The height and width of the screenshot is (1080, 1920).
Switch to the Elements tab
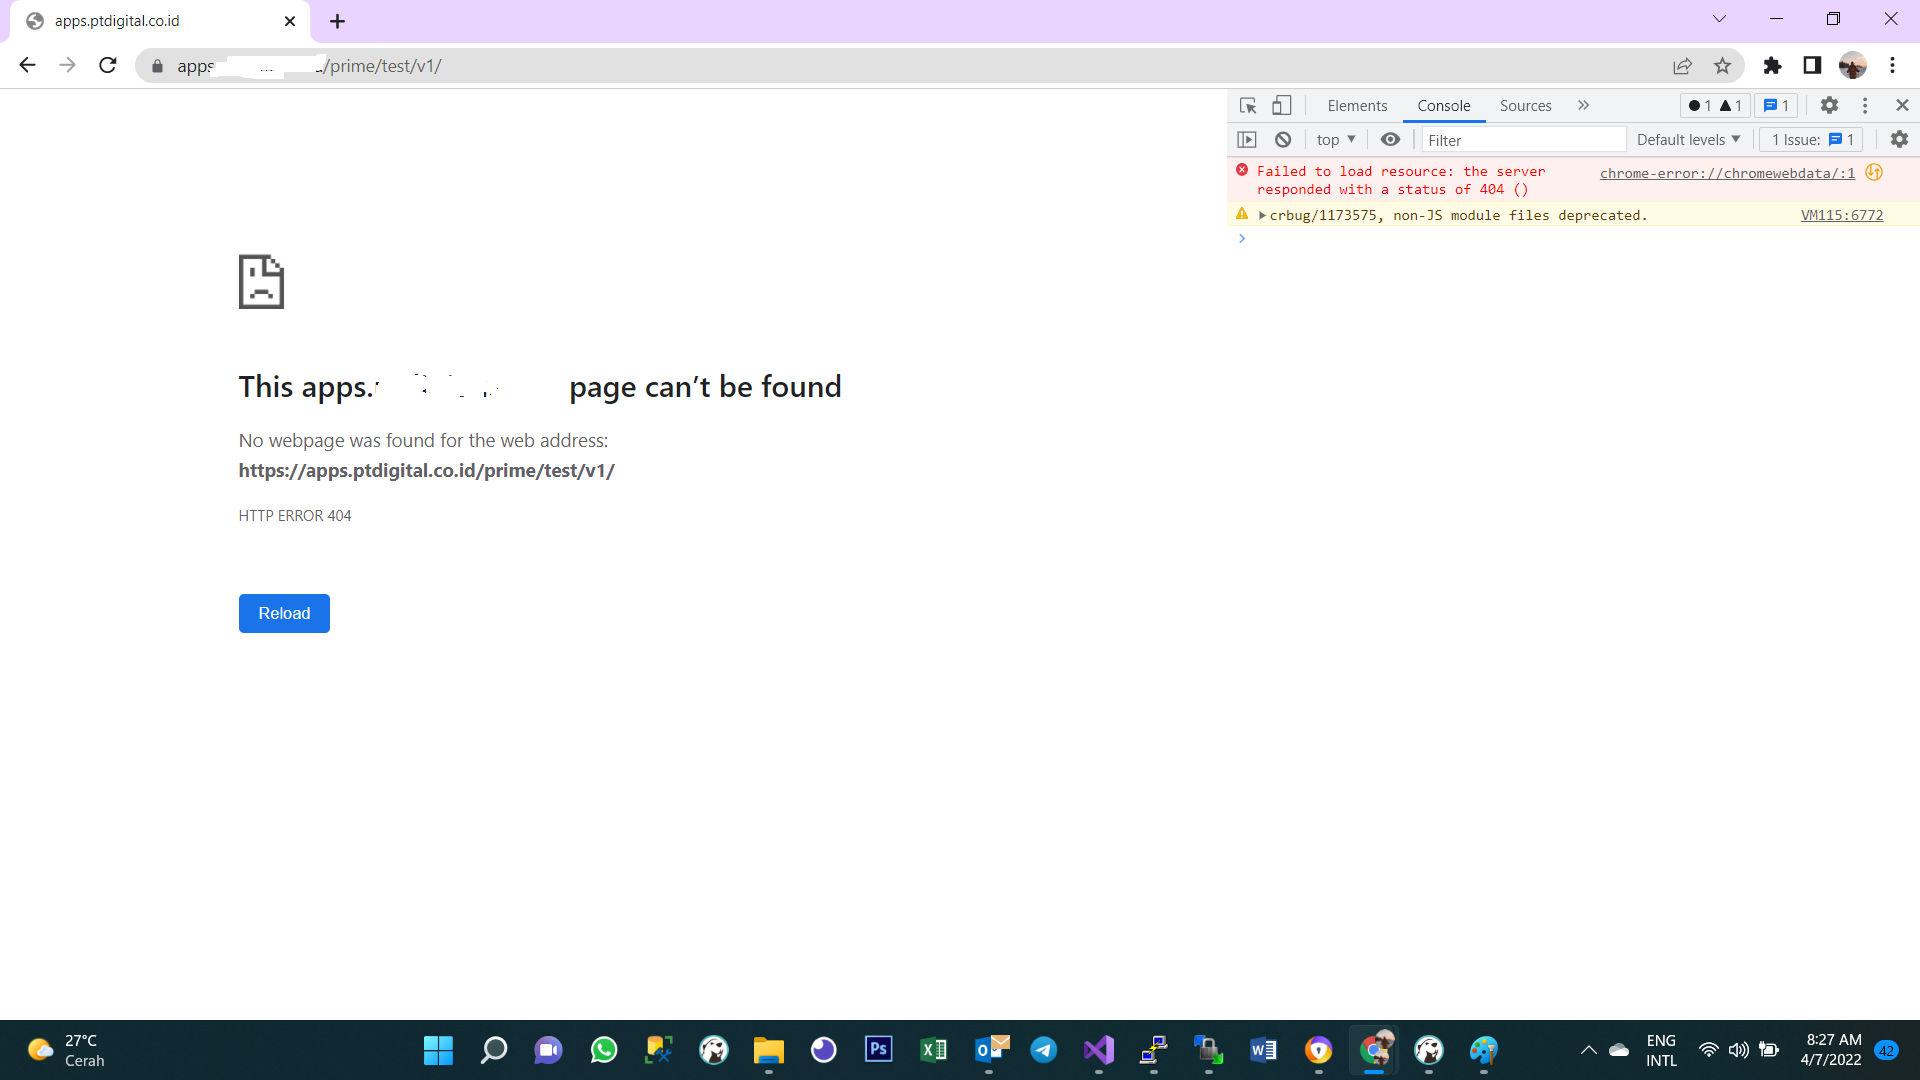(x=1357, y=106)
